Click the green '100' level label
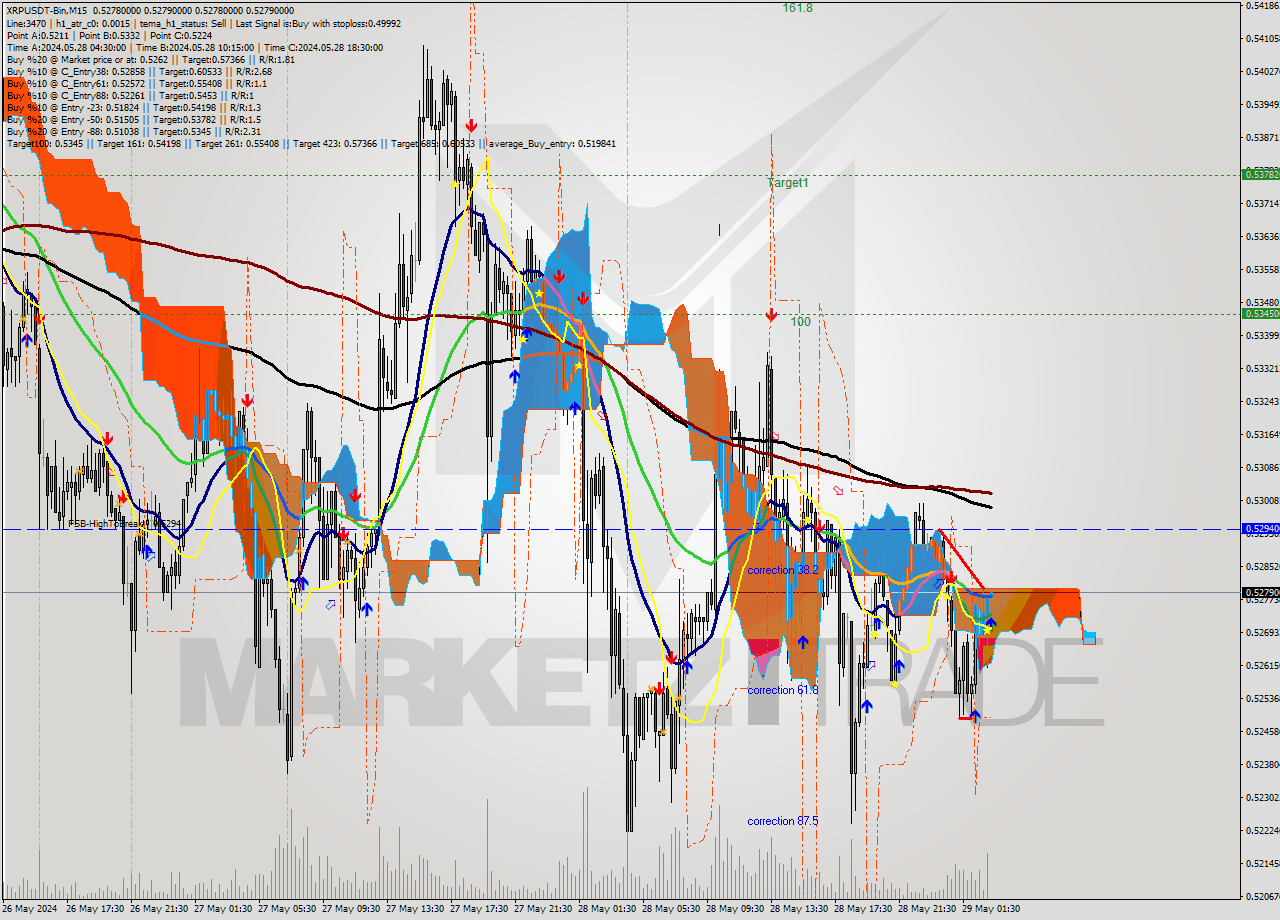Viewport: 1280px width, 920px height. tap(800, 322)
